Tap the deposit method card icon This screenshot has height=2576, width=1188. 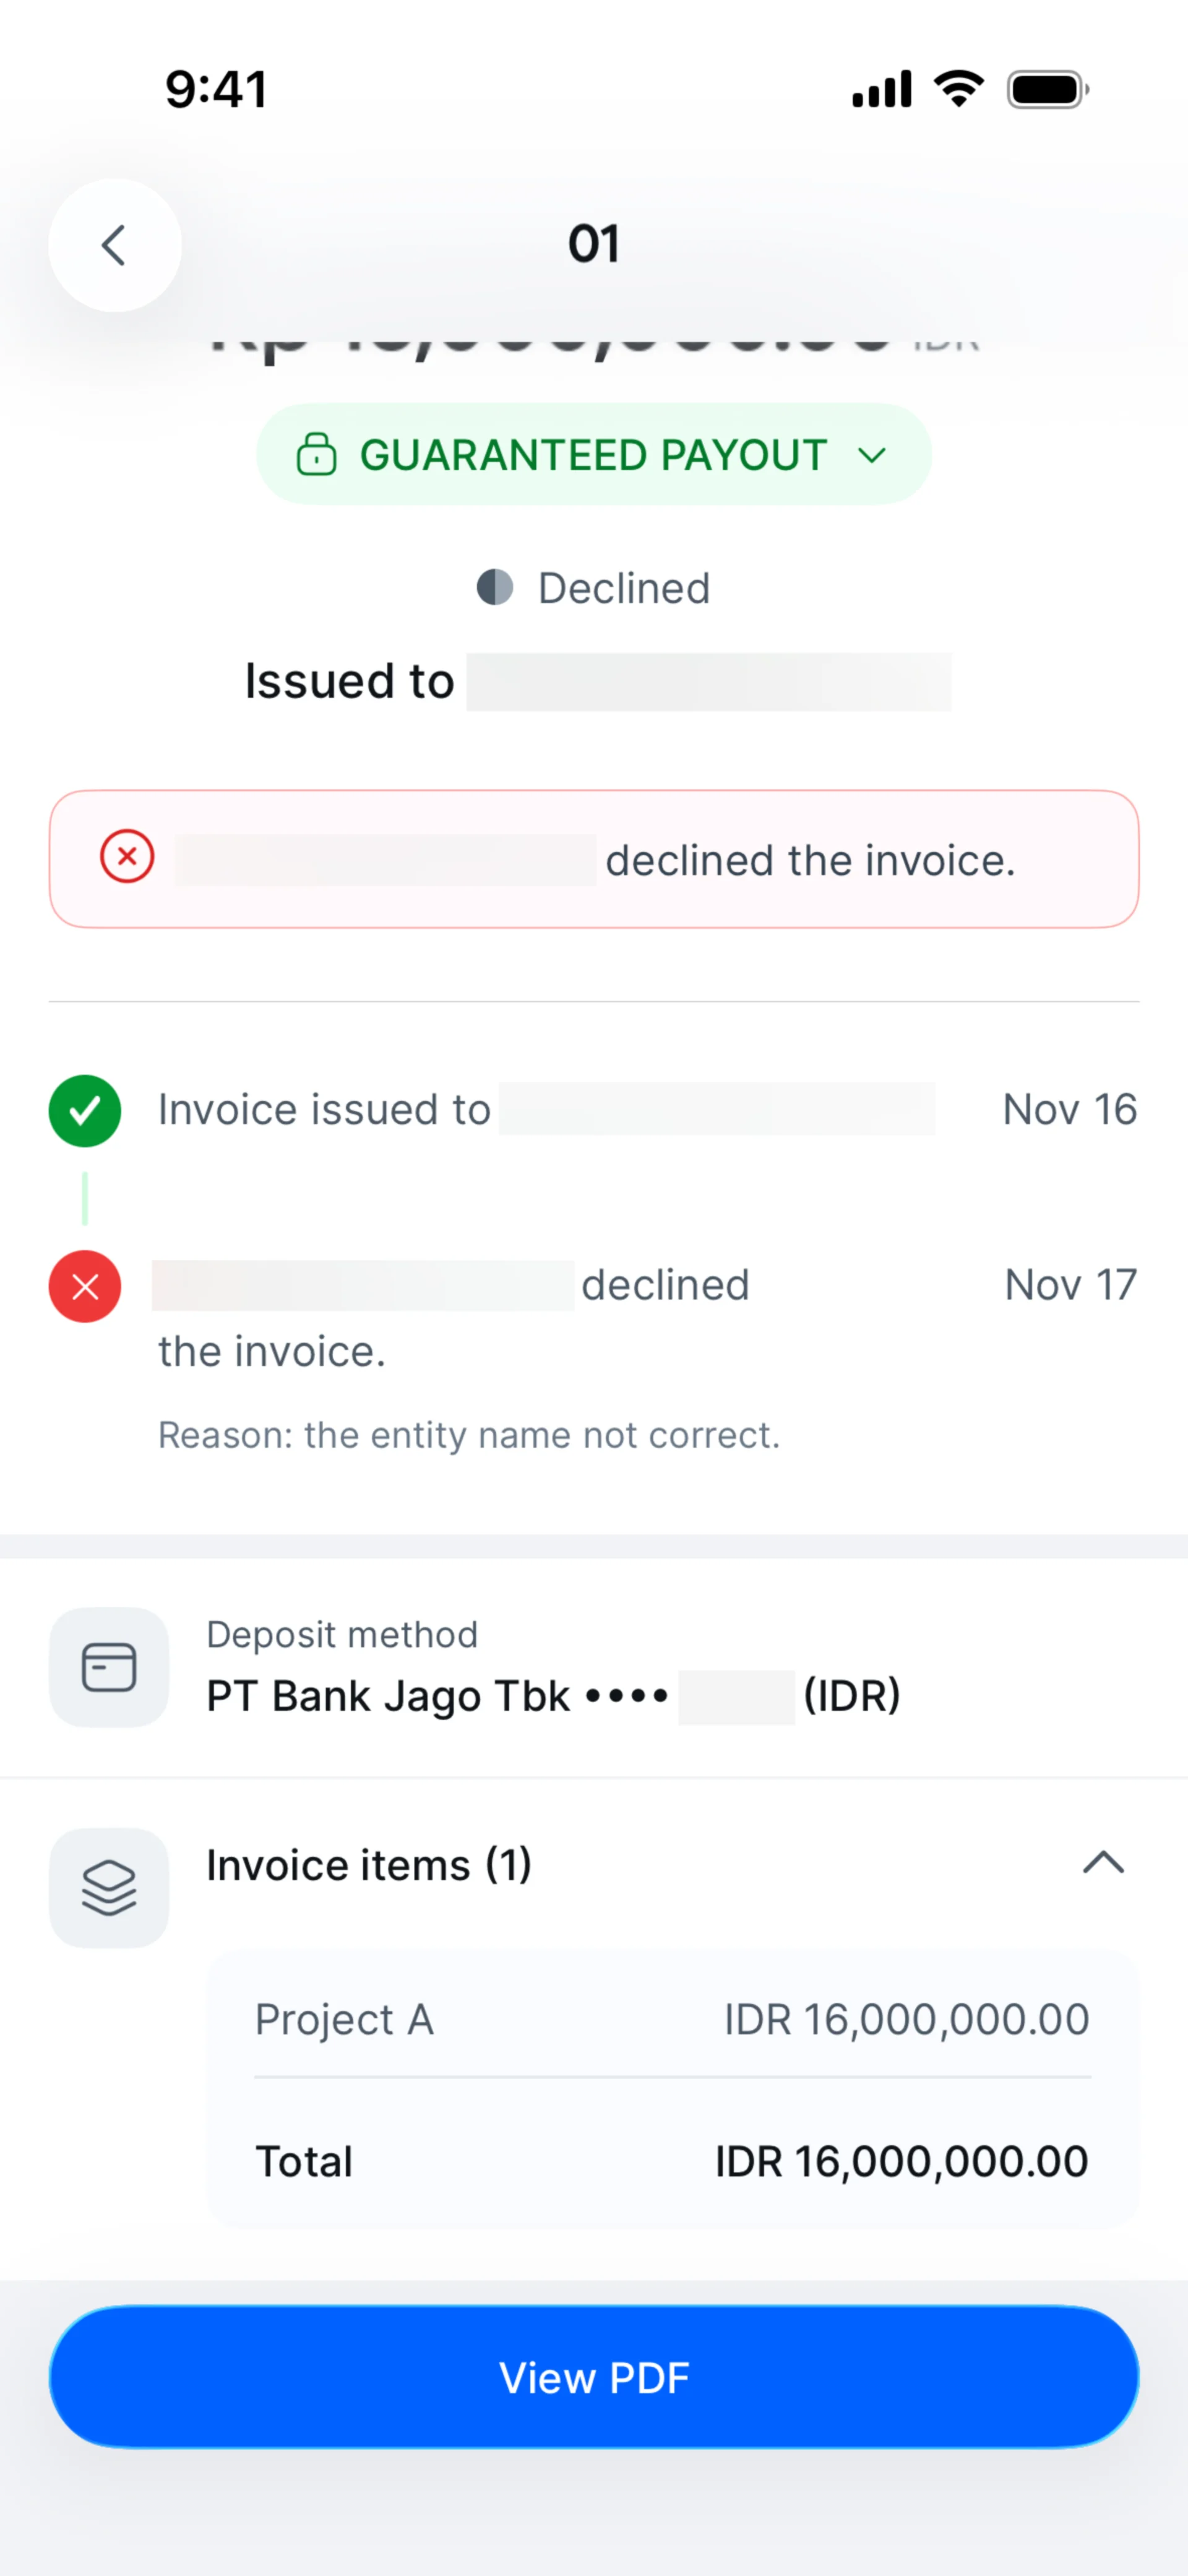[109, 1667]
